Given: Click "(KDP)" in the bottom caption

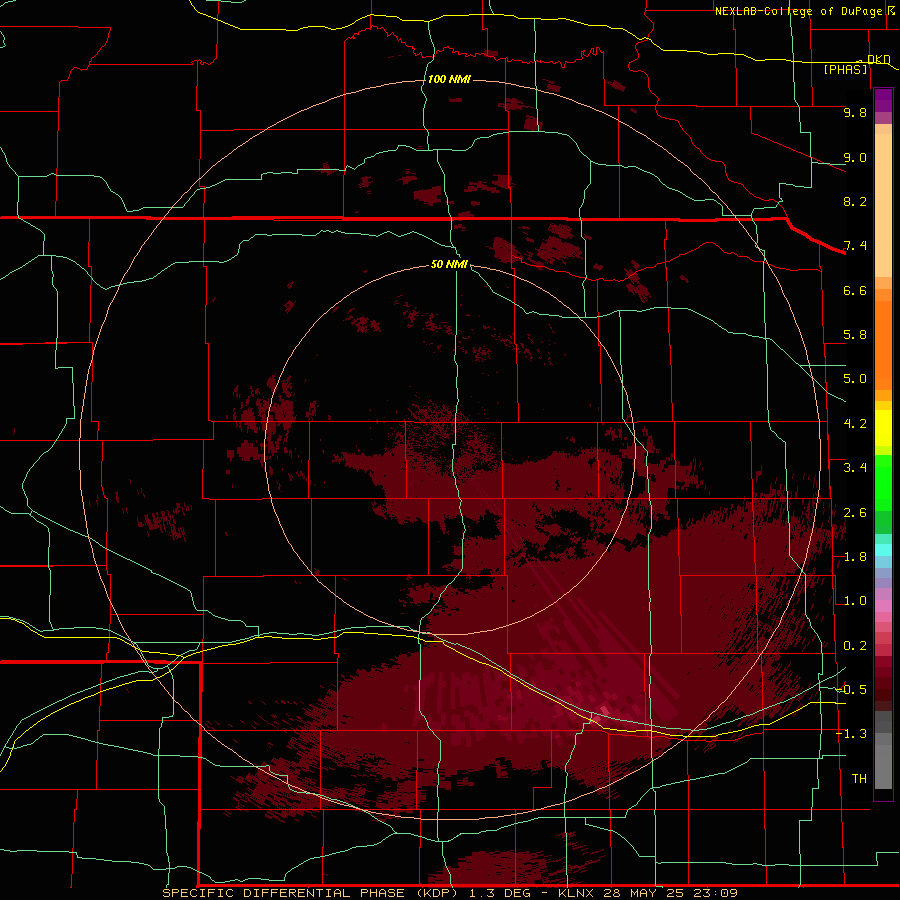Looking at the screenshot, I should click(x=438, y=893).
